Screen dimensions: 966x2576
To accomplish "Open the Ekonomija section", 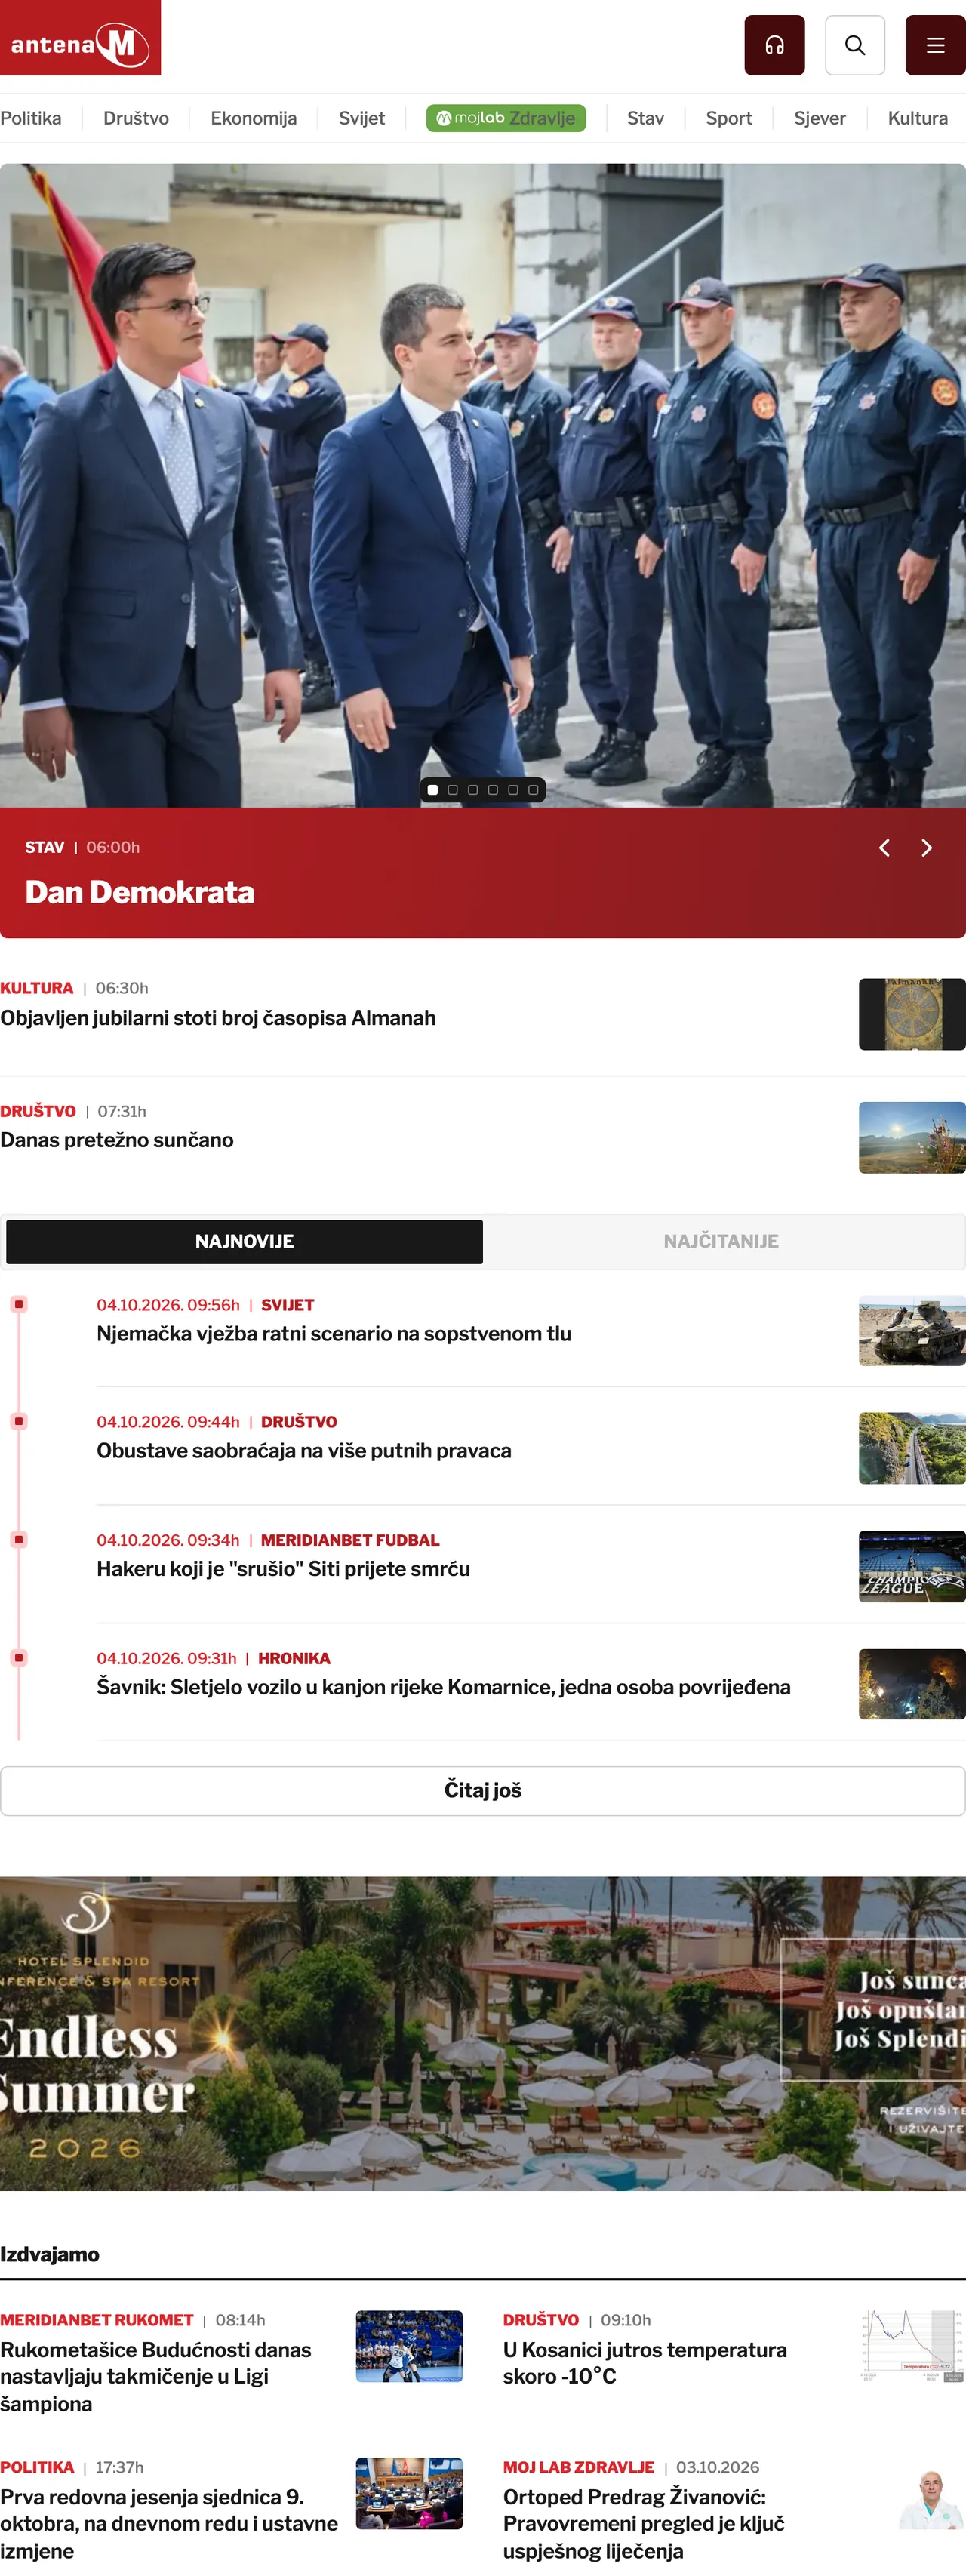I will pyautogui.click(x=253, y=118).
